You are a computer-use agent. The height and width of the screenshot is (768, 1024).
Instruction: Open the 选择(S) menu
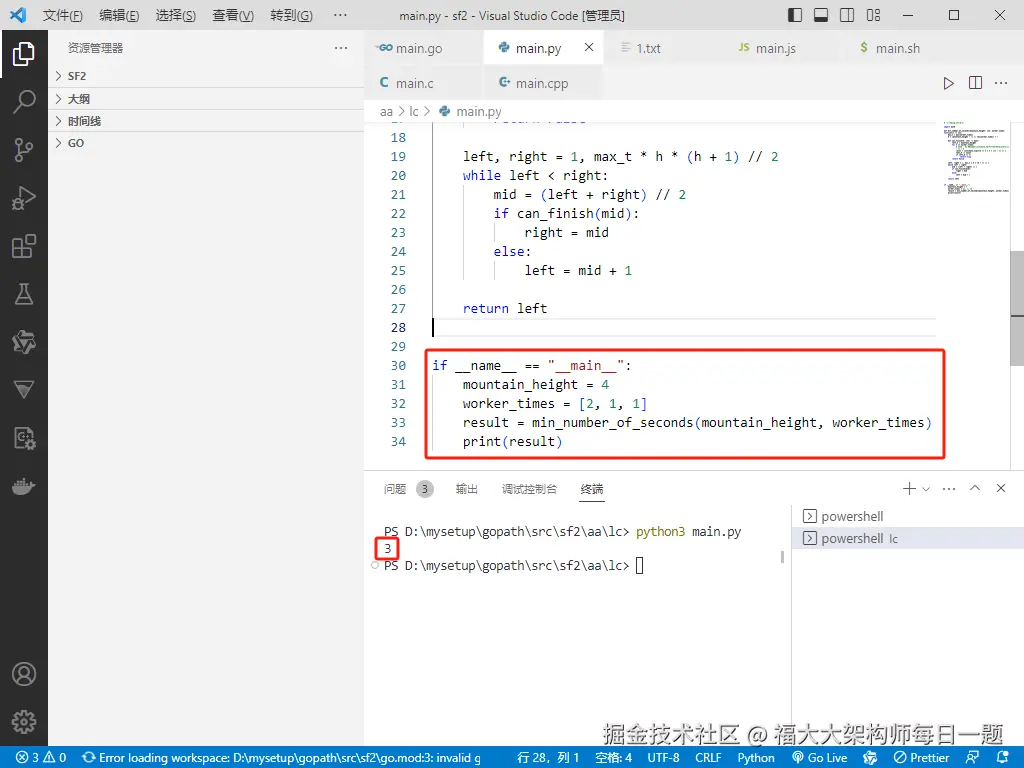(176, 15)
